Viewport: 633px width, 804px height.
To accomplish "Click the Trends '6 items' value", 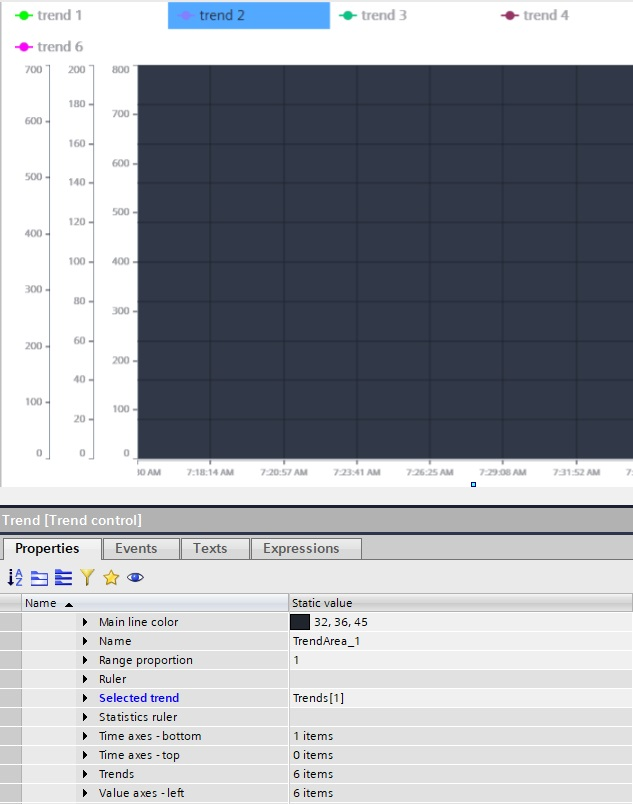I will coord(313,774).
